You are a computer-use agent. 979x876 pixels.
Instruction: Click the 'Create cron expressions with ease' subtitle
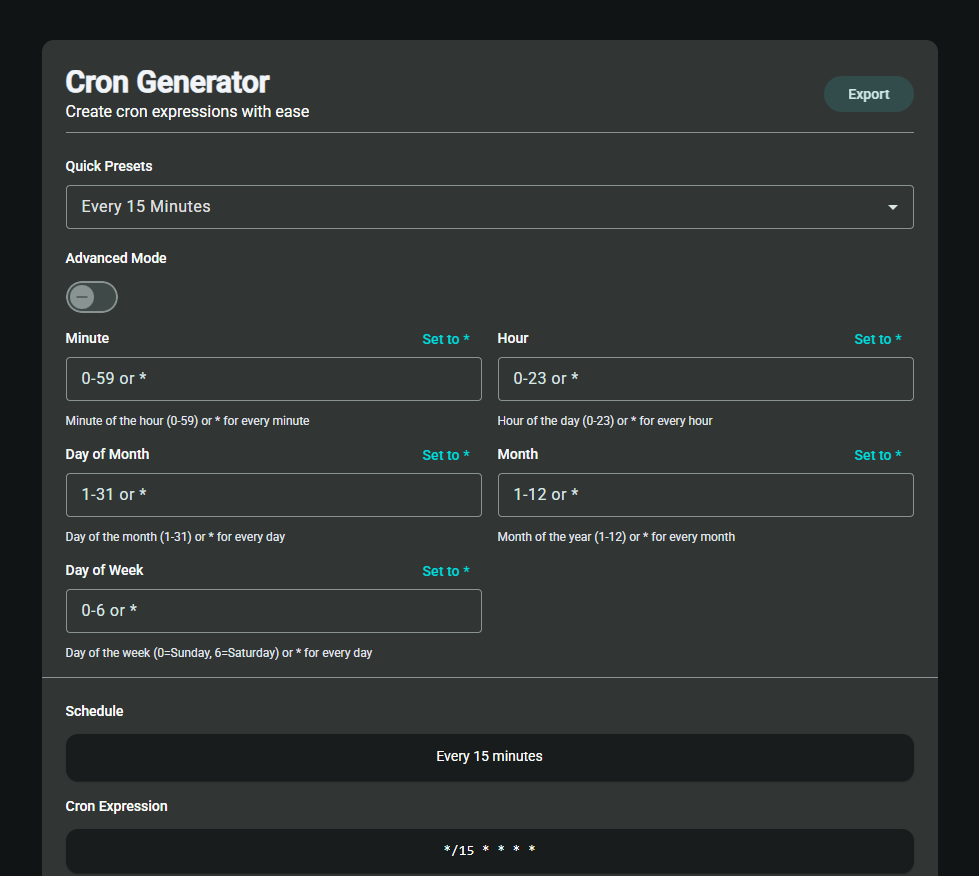pos(187,112)
